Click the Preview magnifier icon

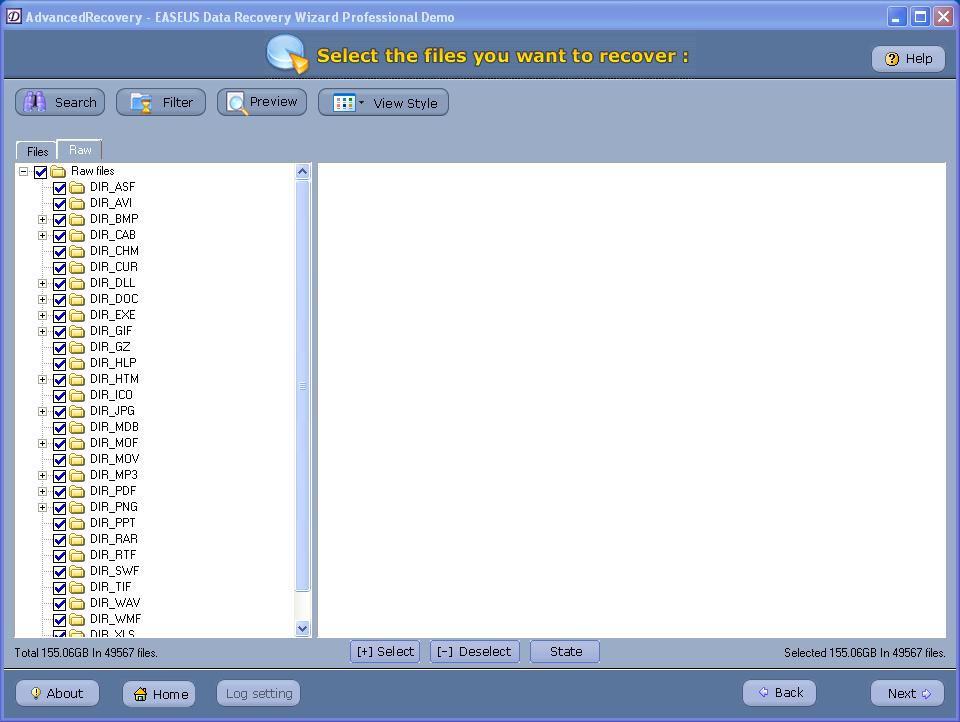236,103
